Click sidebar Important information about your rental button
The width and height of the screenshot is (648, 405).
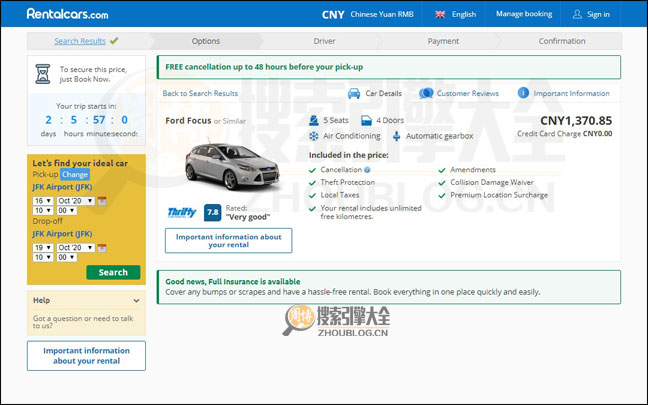86,356
